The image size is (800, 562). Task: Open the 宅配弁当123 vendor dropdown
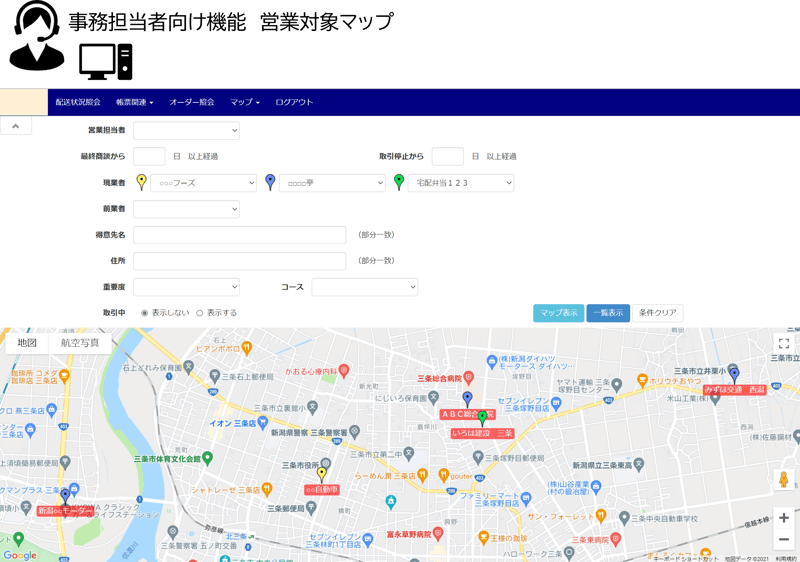[461, 183]
